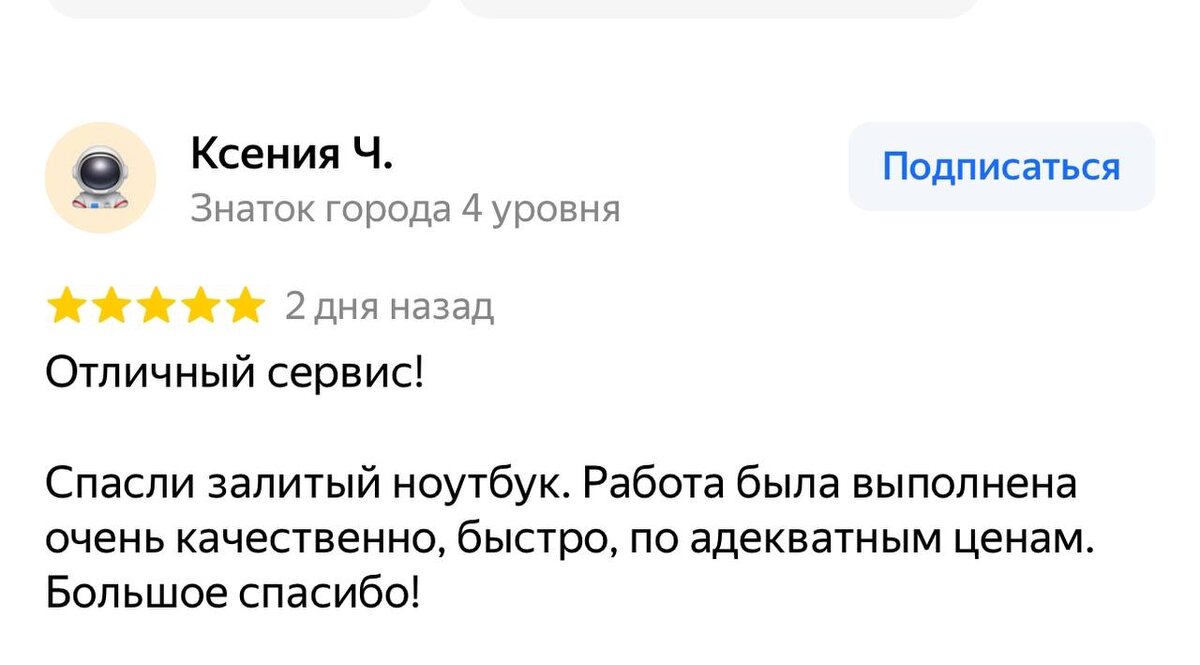Open review details via Отличный сервис! heading
1200x665 pixels.
[x=236, y=371]
